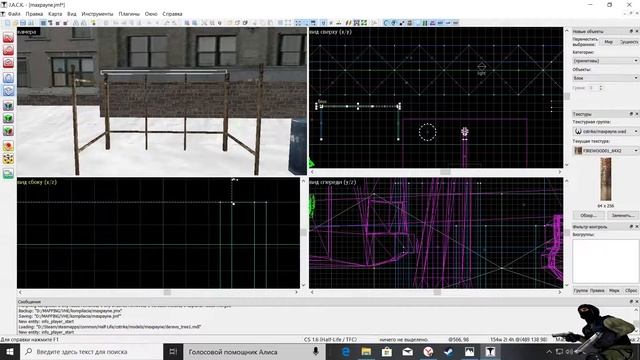Image resolution: width=640 pixels, height=360 pixels.
Task: Click the 'вид сверху (x/y)' viewport label
Action: click(x=331, y=32)
